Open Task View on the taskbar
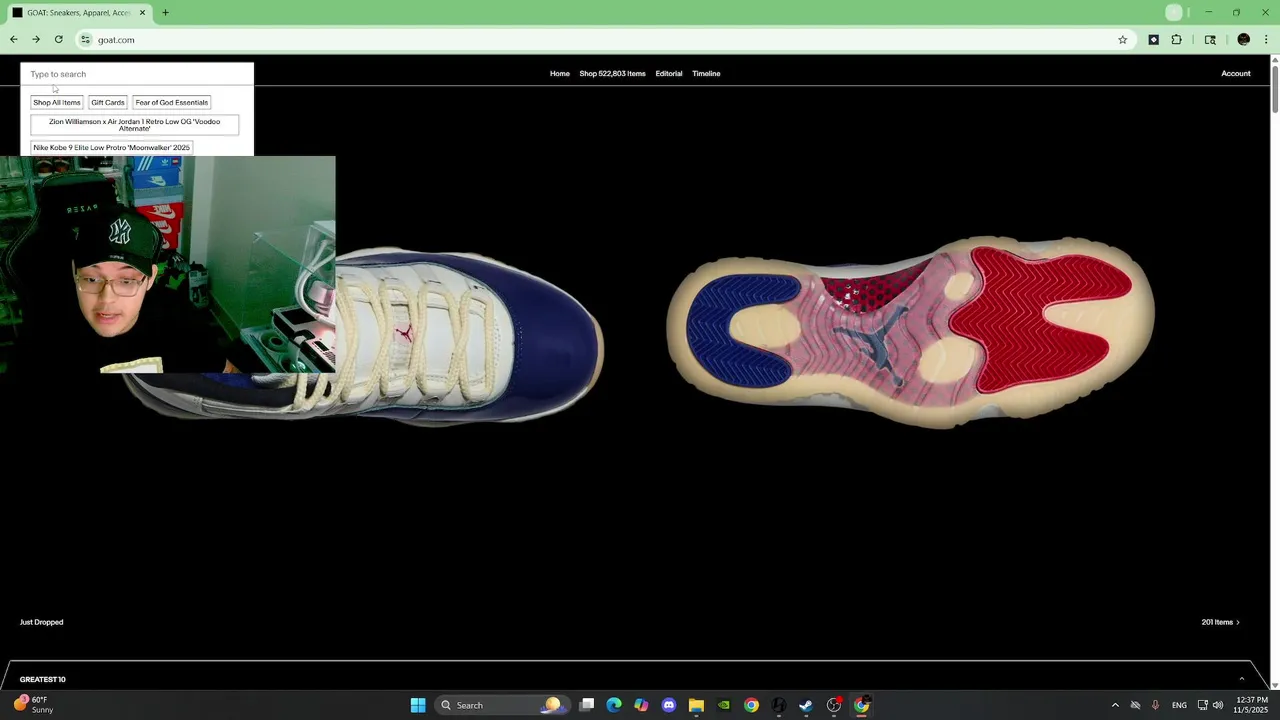Screen dimensions: 1280x720 (587, 705)
